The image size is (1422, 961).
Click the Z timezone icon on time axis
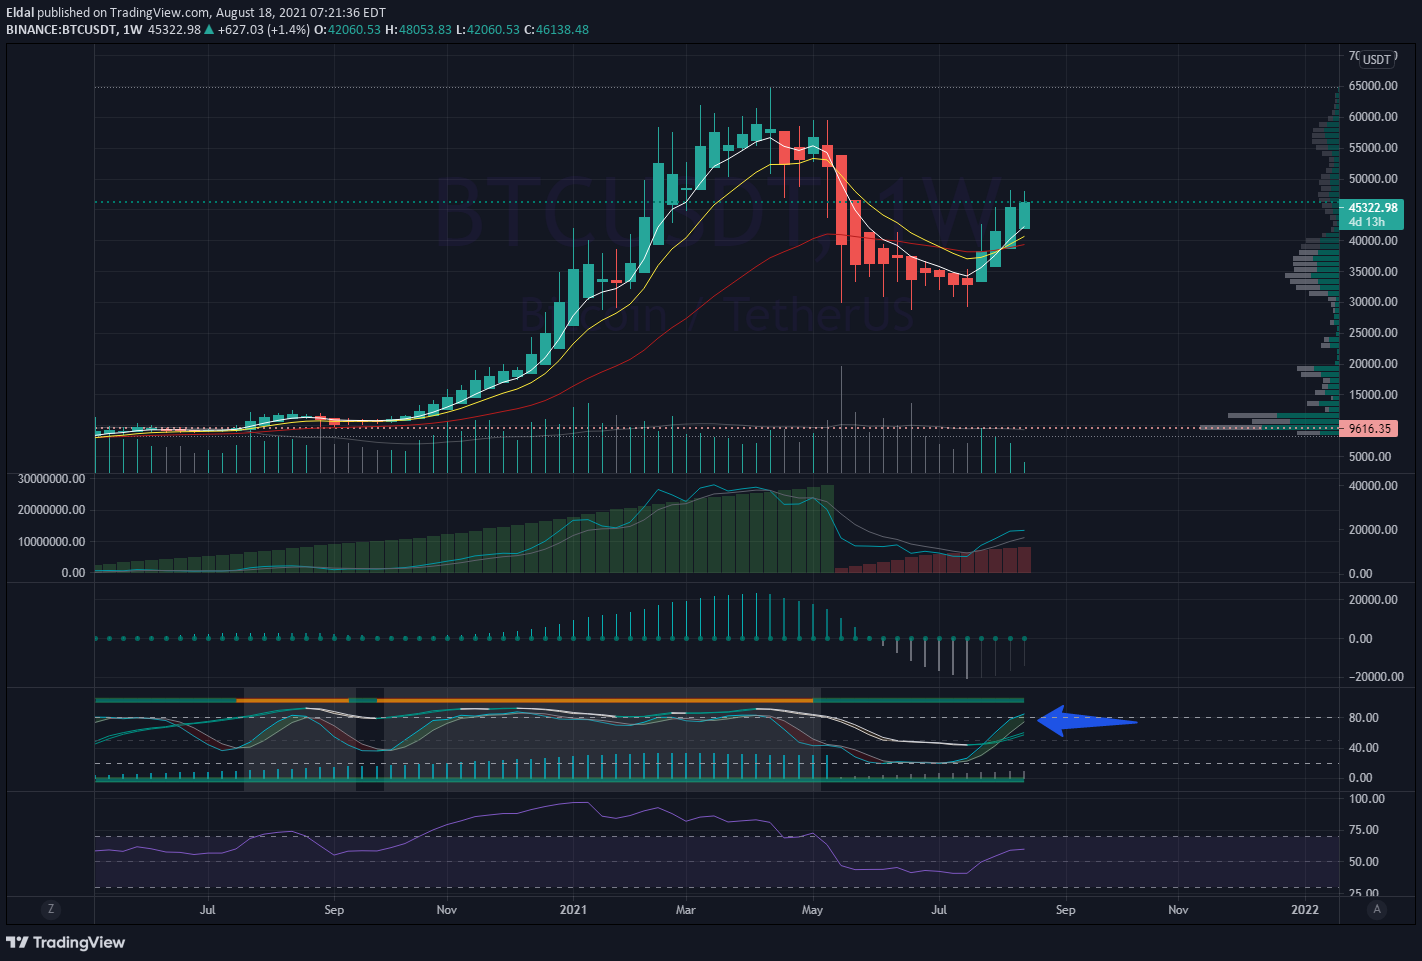[x=51, y=909]
